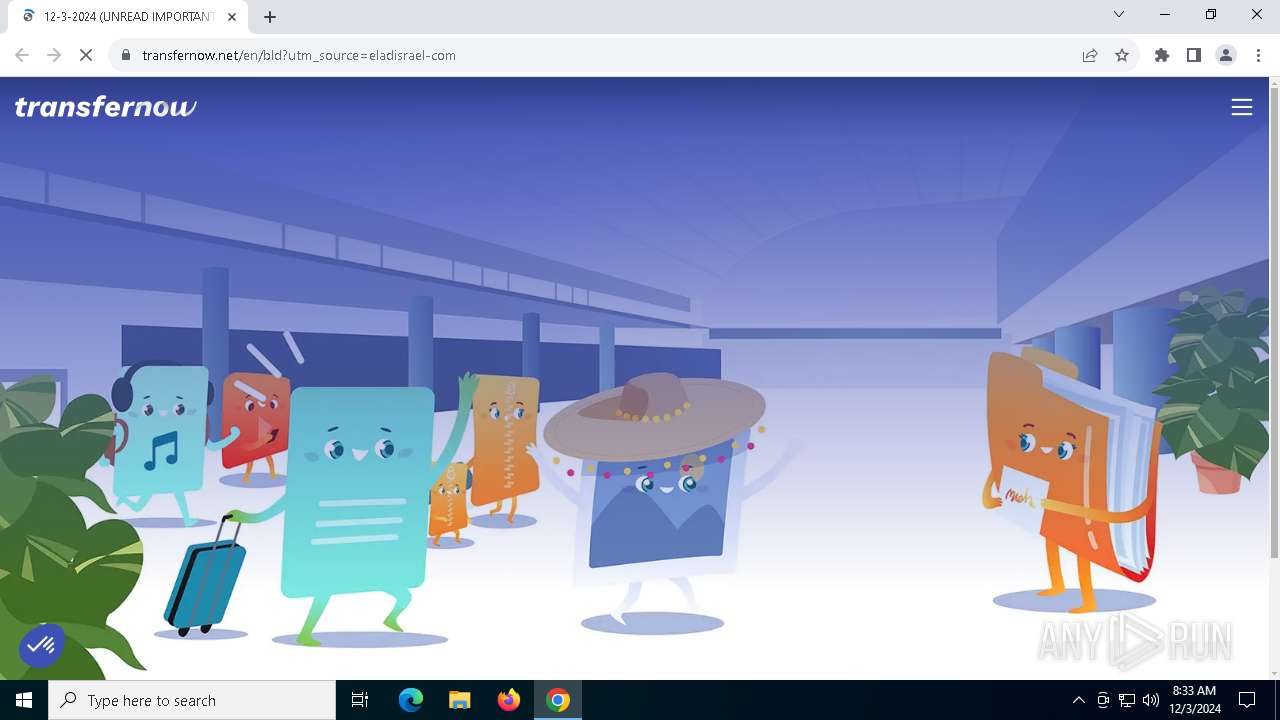
Task: View site information padlock icon
Action: (126, 55)
